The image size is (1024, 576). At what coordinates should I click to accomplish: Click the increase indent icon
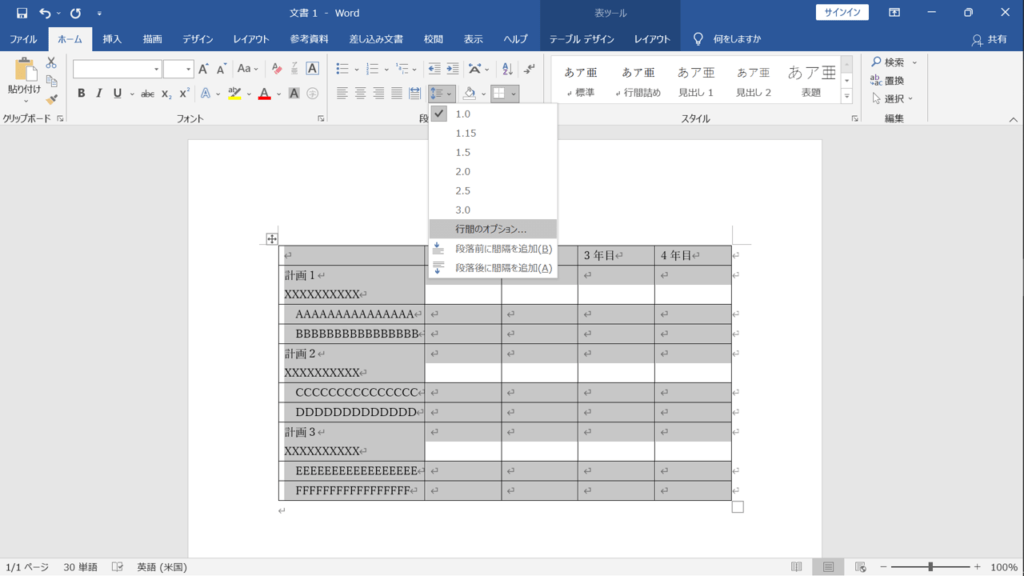(x=453, y=69)
